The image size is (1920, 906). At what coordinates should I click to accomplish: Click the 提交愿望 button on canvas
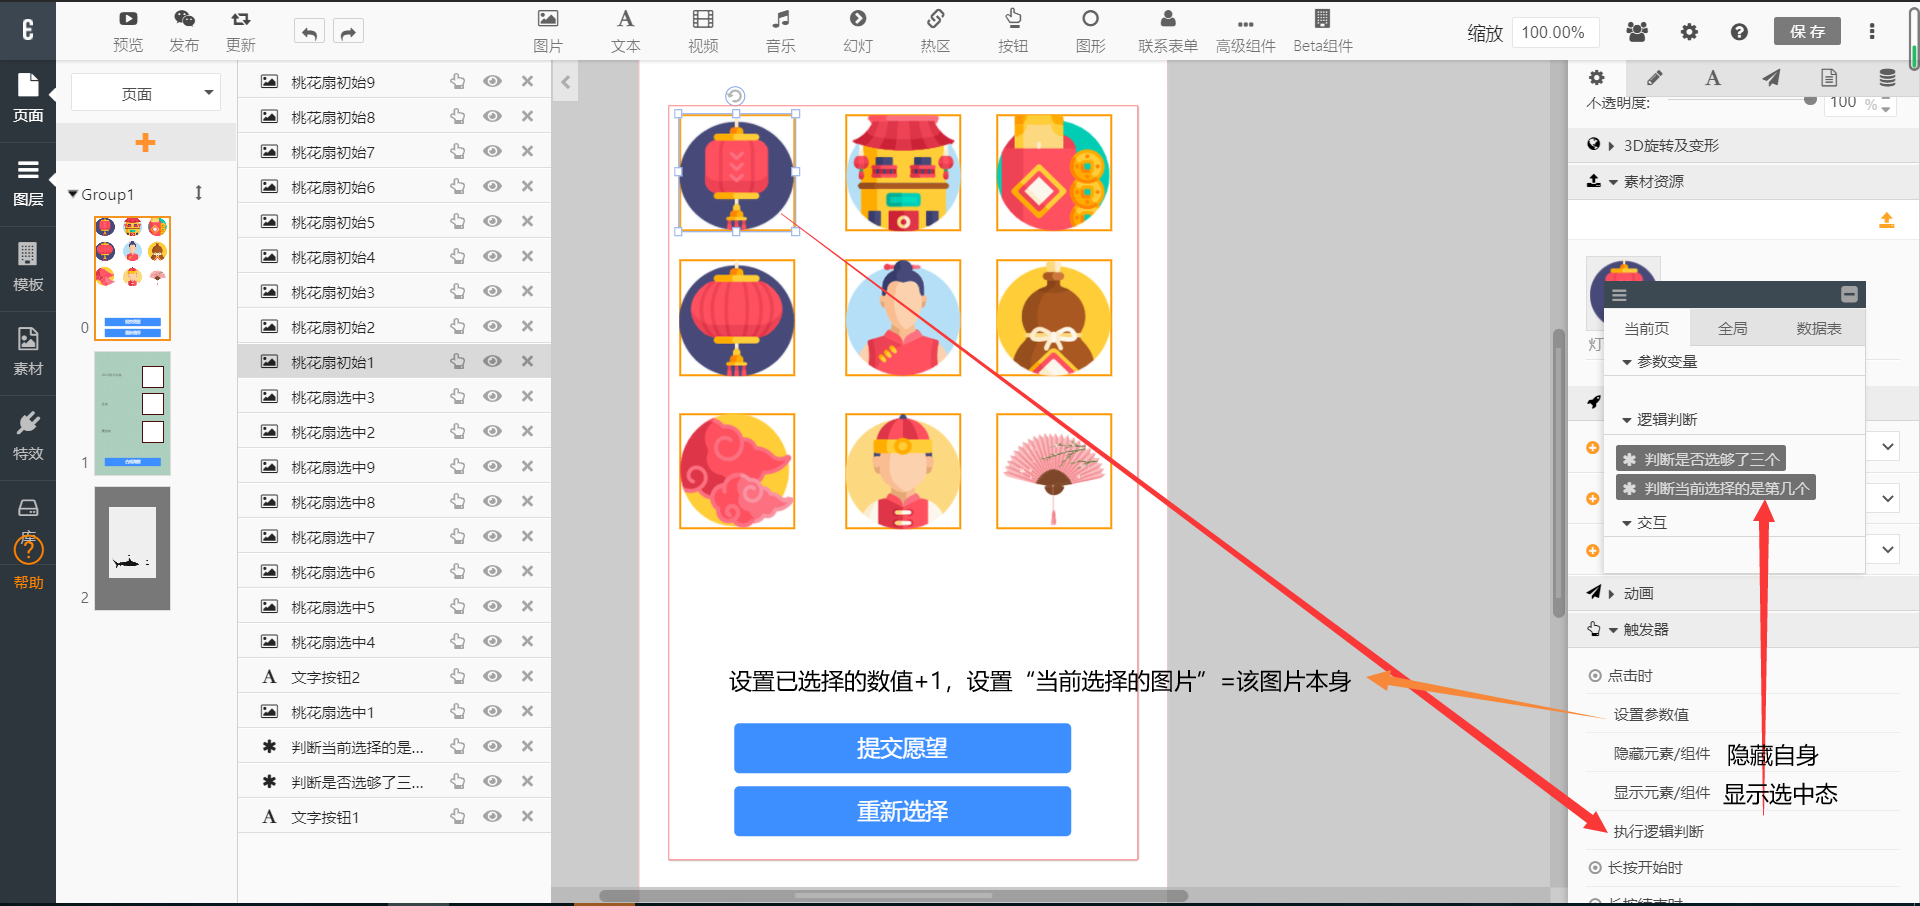(x=902, y=748)
